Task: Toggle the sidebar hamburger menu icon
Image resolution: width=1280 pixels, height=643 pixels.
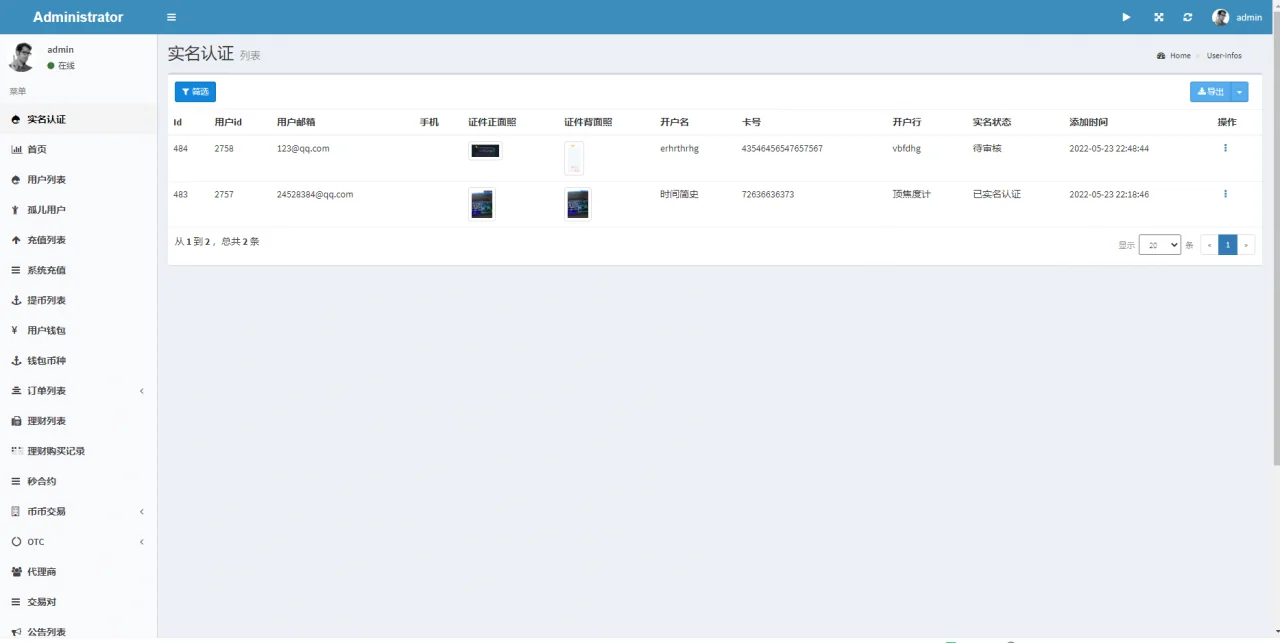Action: pos(171,17)
